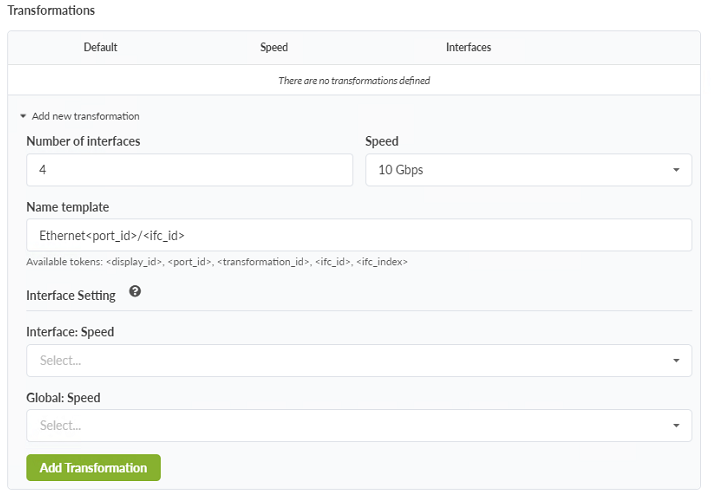Click the Transformations section heading

pos(49,10)
